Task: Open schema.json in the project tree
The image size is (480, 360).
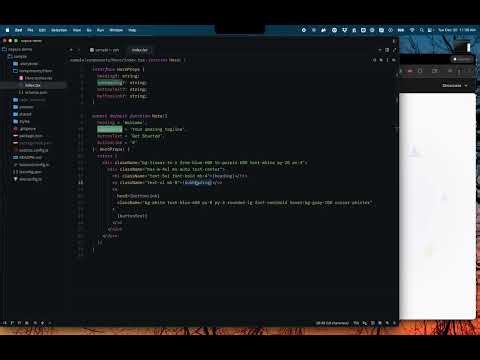Action: pyautogui.click(x=33, y=92)
